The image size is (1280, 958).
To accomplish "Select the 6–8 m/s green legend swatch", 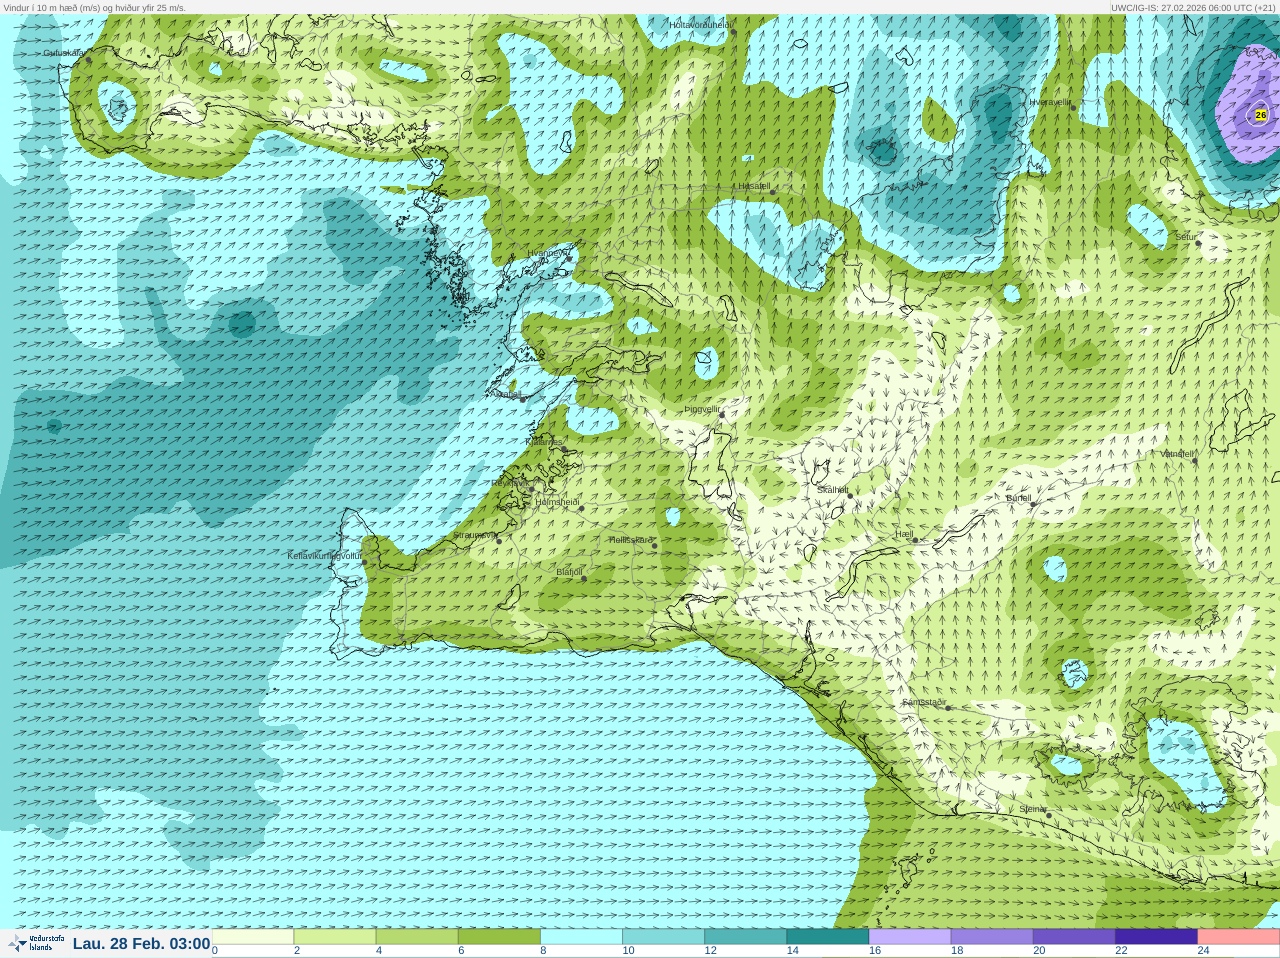I will coord(499,937).
